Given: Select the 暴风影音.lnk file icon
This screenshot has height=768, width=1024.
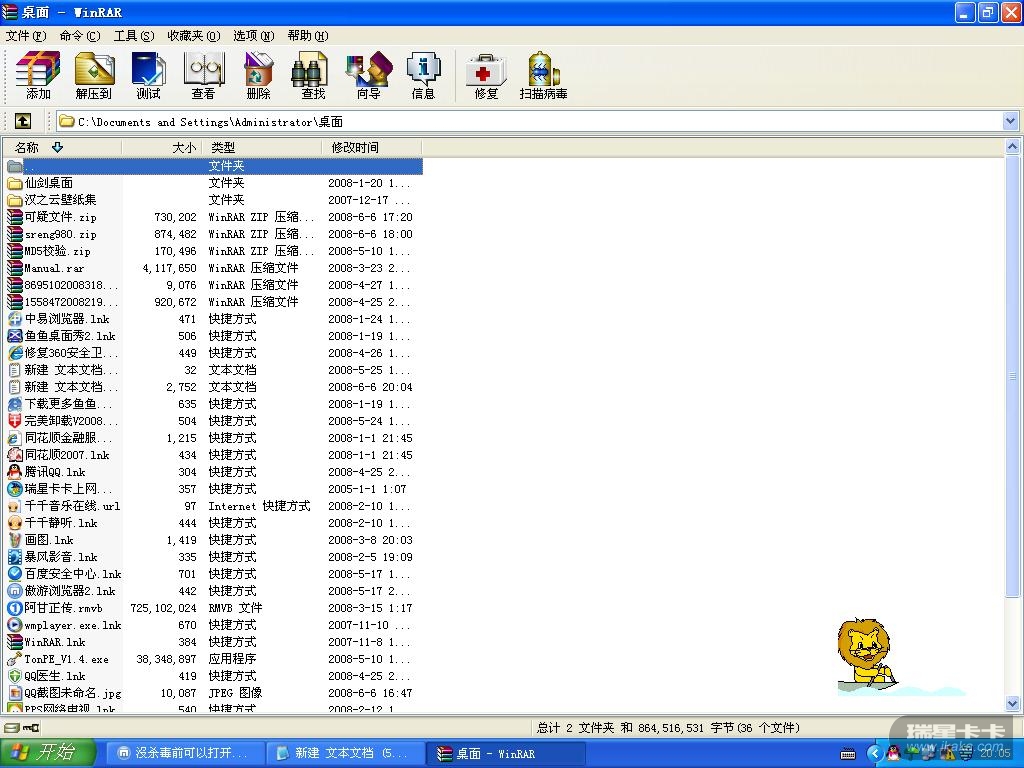Looking at the screenshot, I should coord(14,556).
